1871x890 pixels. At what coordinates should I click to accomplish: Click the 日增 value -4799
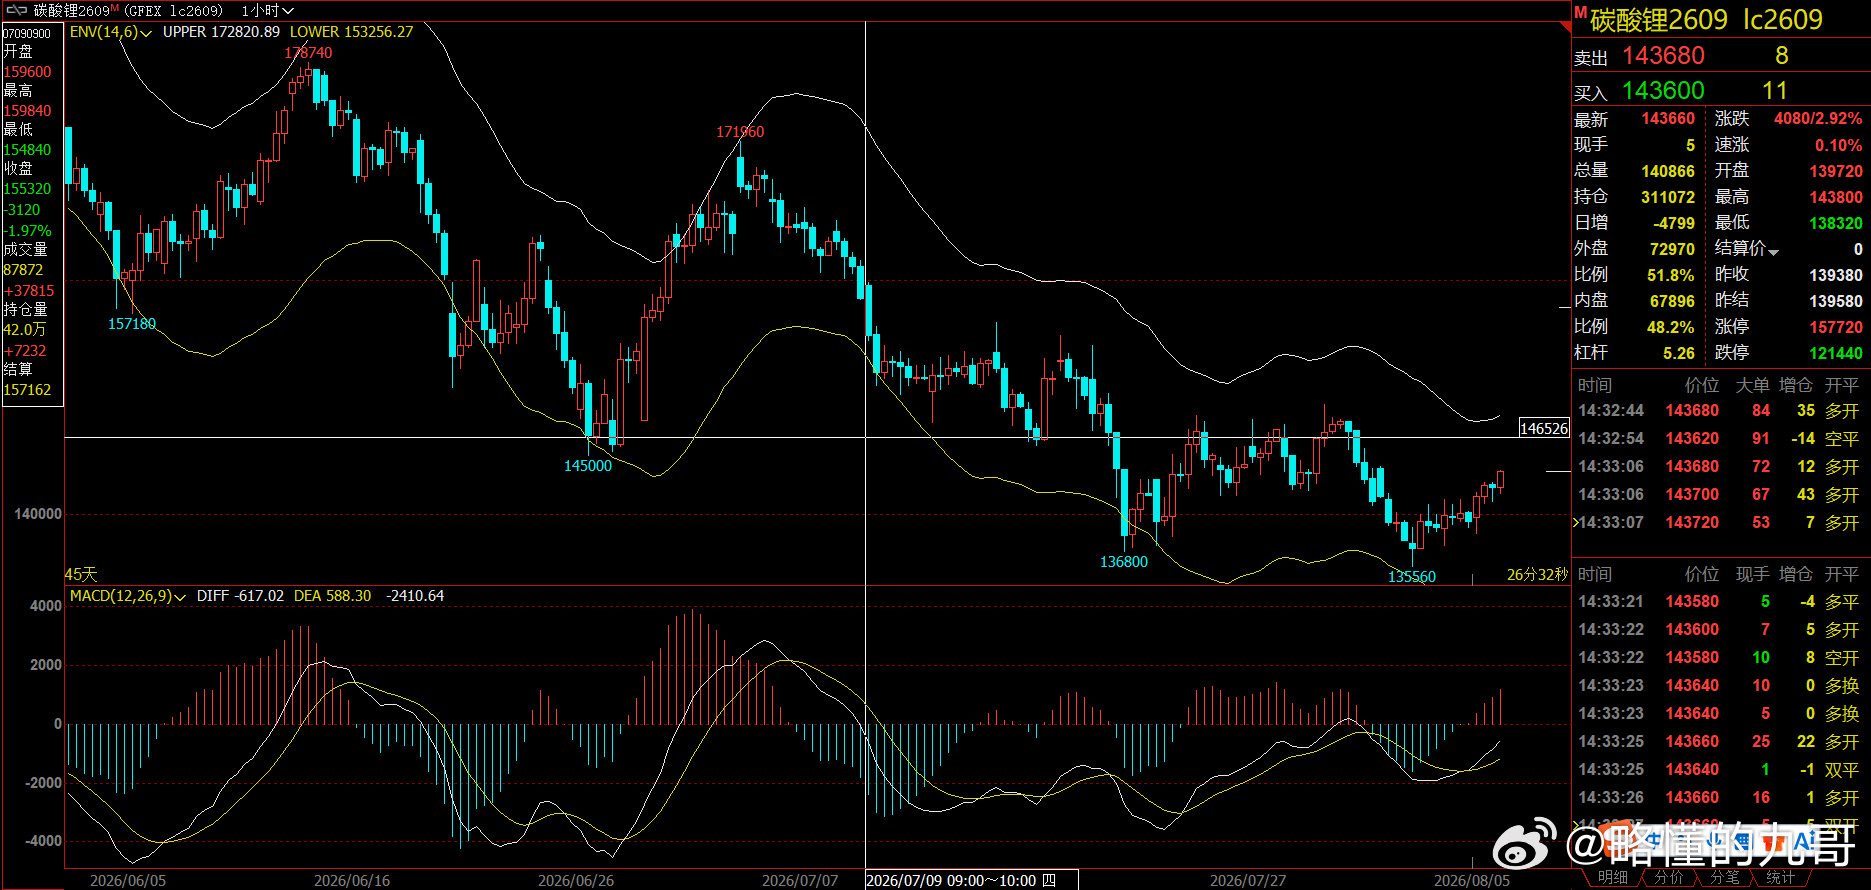1674,223
